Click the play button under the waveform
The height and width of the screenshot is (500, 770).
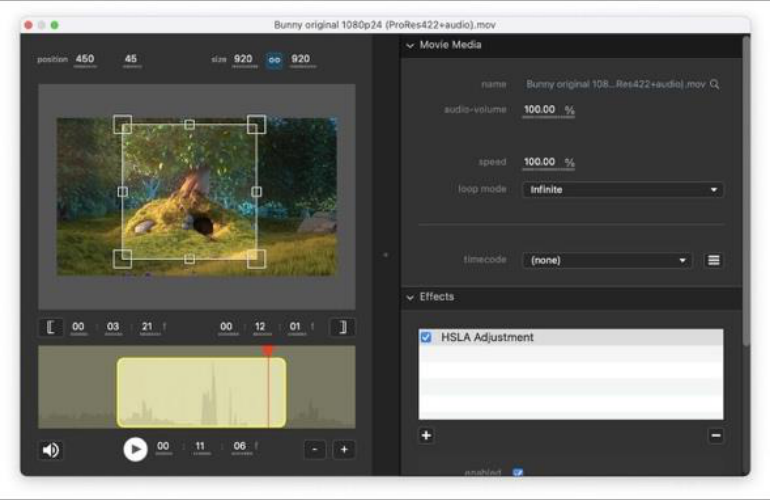[x=135, y=449]
